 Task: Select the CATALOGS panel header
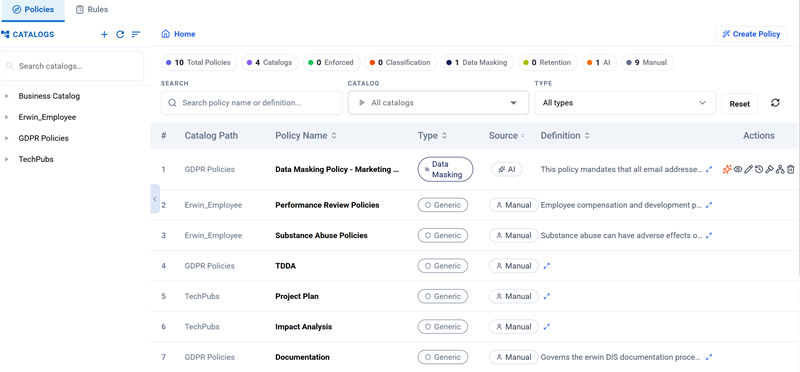click(28, 34)
